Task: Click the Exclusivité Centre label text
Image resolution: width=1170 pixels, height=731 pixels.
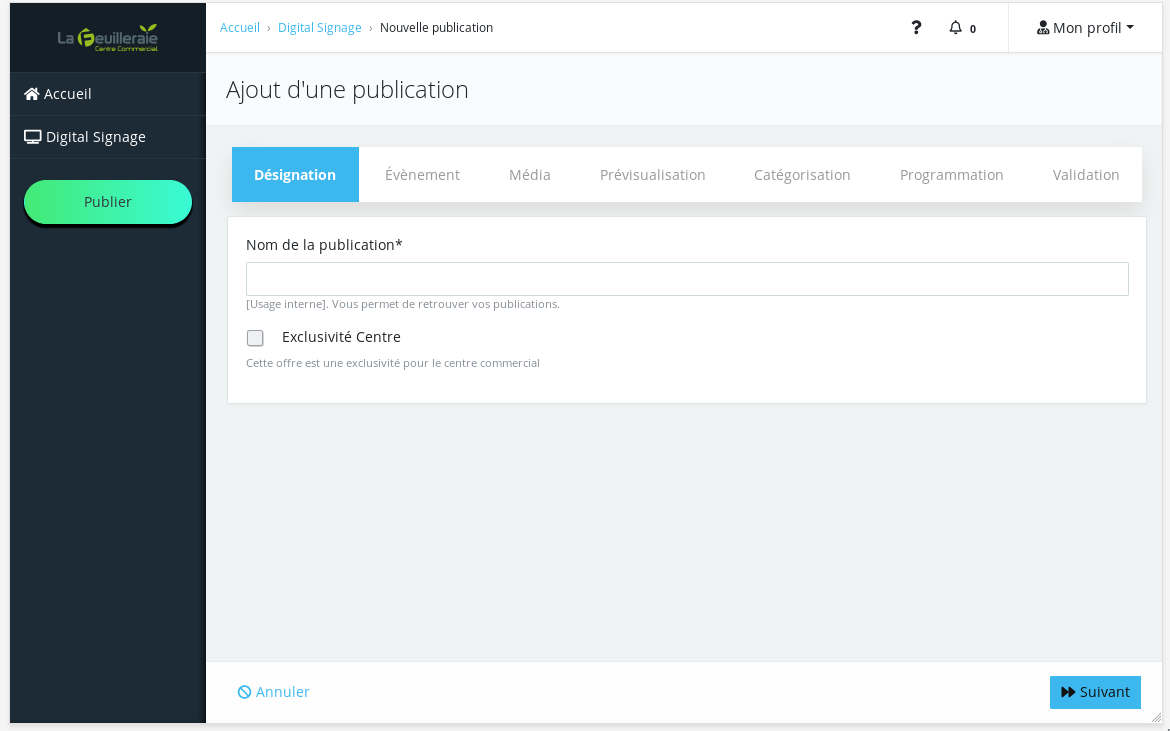Action: click(x=341, y=337)
